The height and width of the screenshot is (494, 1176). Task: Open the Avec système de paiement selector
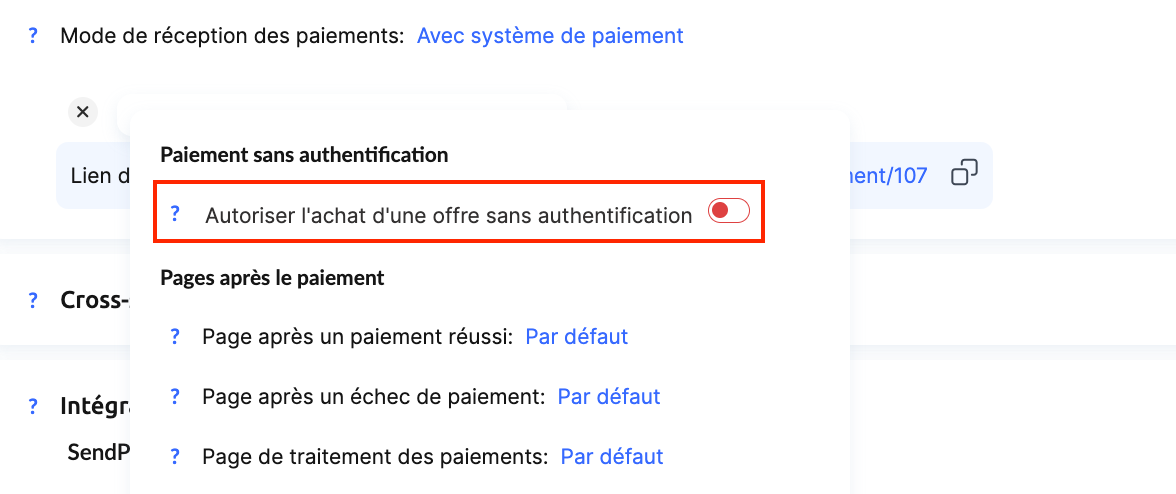[550, 36]
